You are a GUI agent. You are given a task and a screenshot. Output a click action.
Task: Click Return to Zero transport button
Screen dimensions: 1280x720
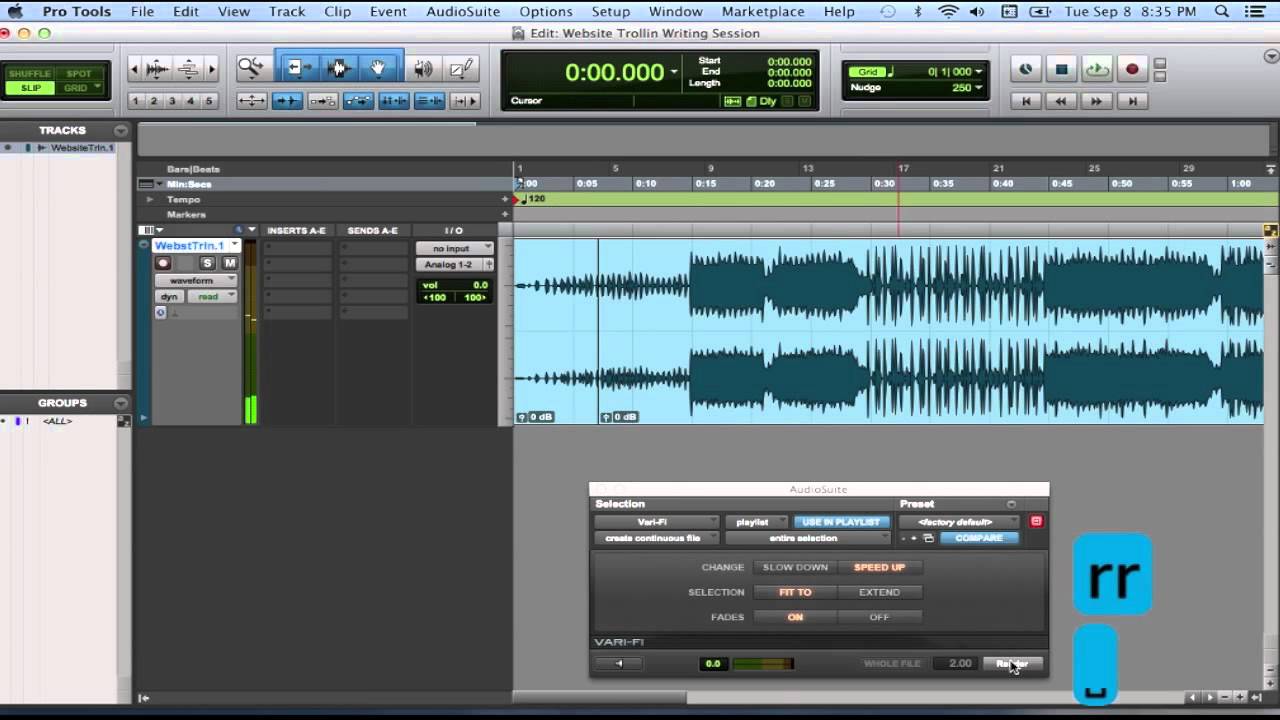(1025, 101)
